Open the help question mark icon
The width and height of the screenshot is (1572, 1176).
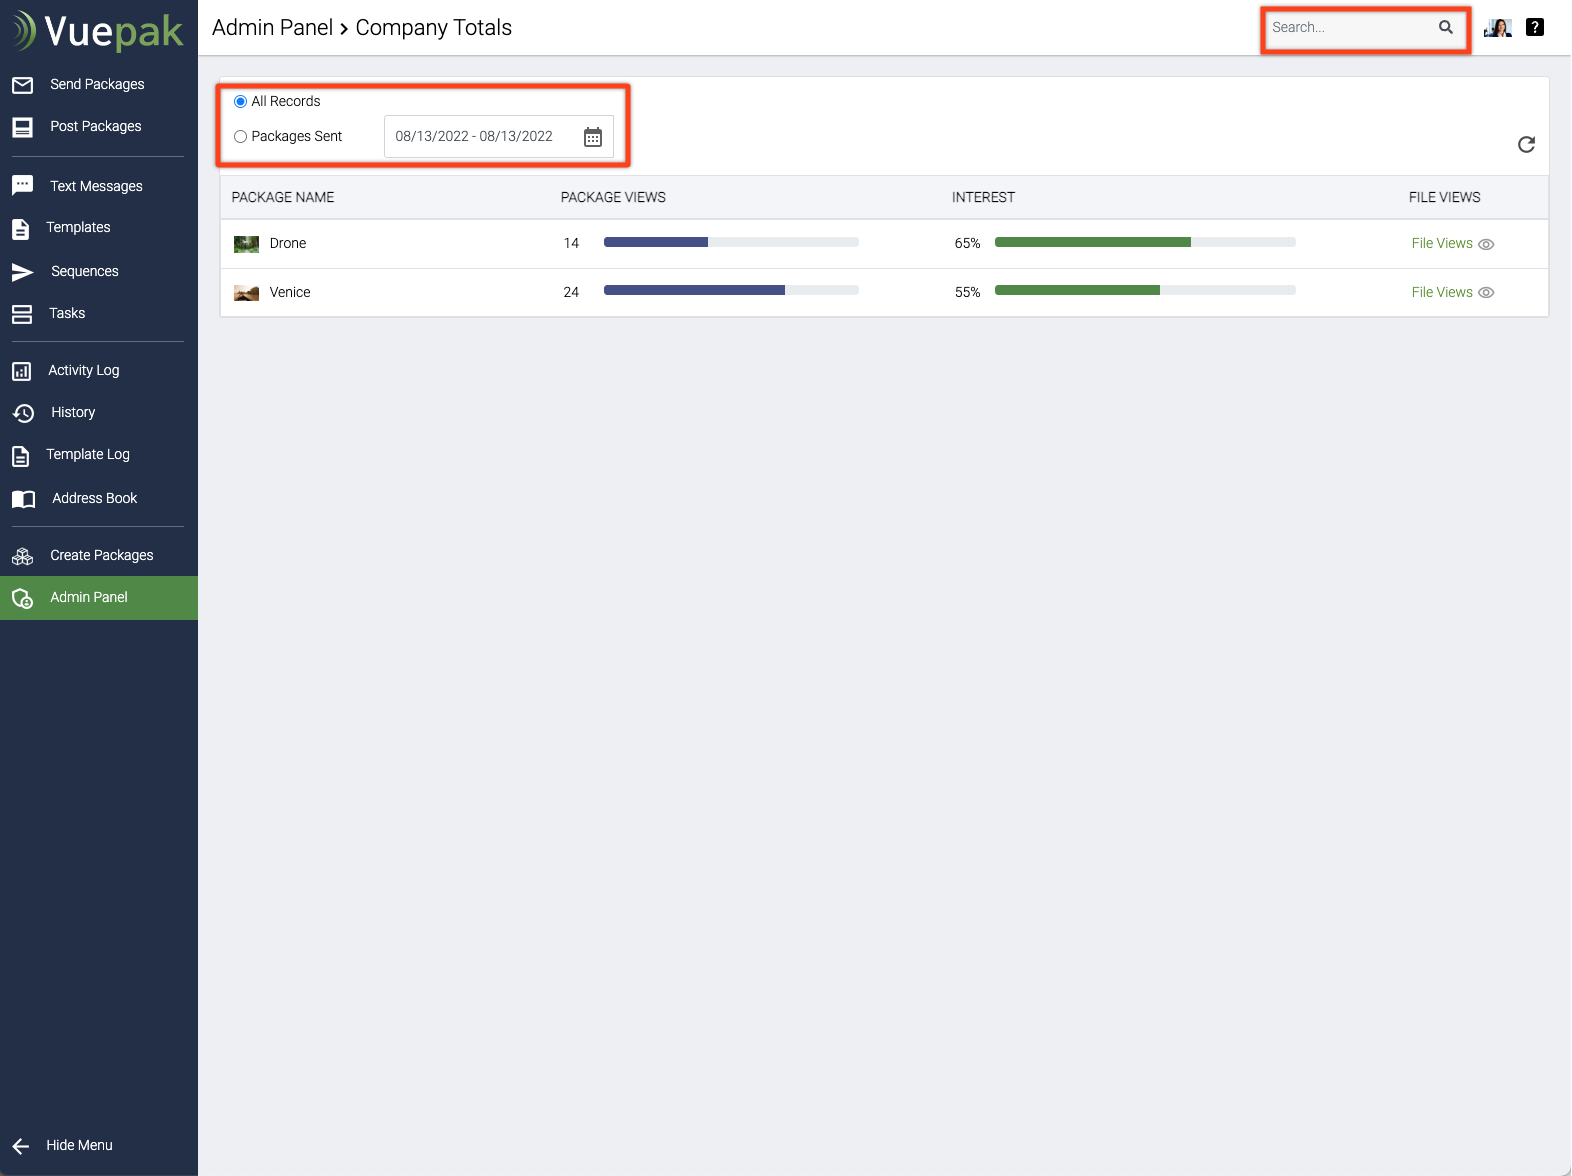(1535, 28)
